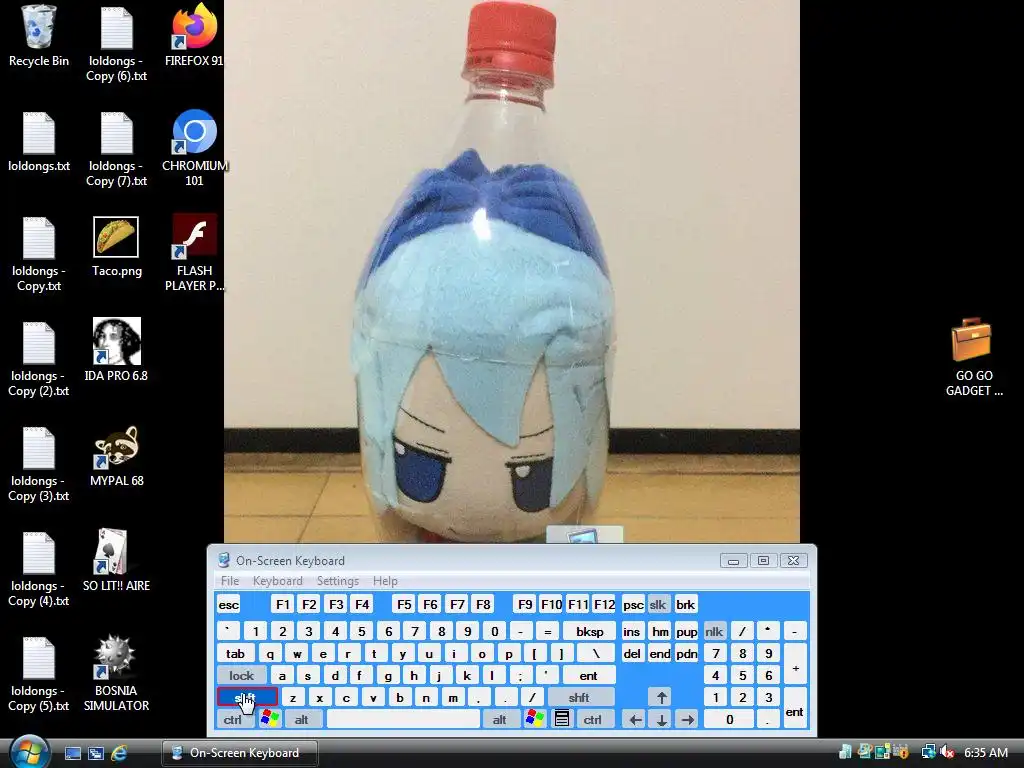Click the down arrow key
The width and height of the screenshot is (1024, 768).
coord(661,720)
